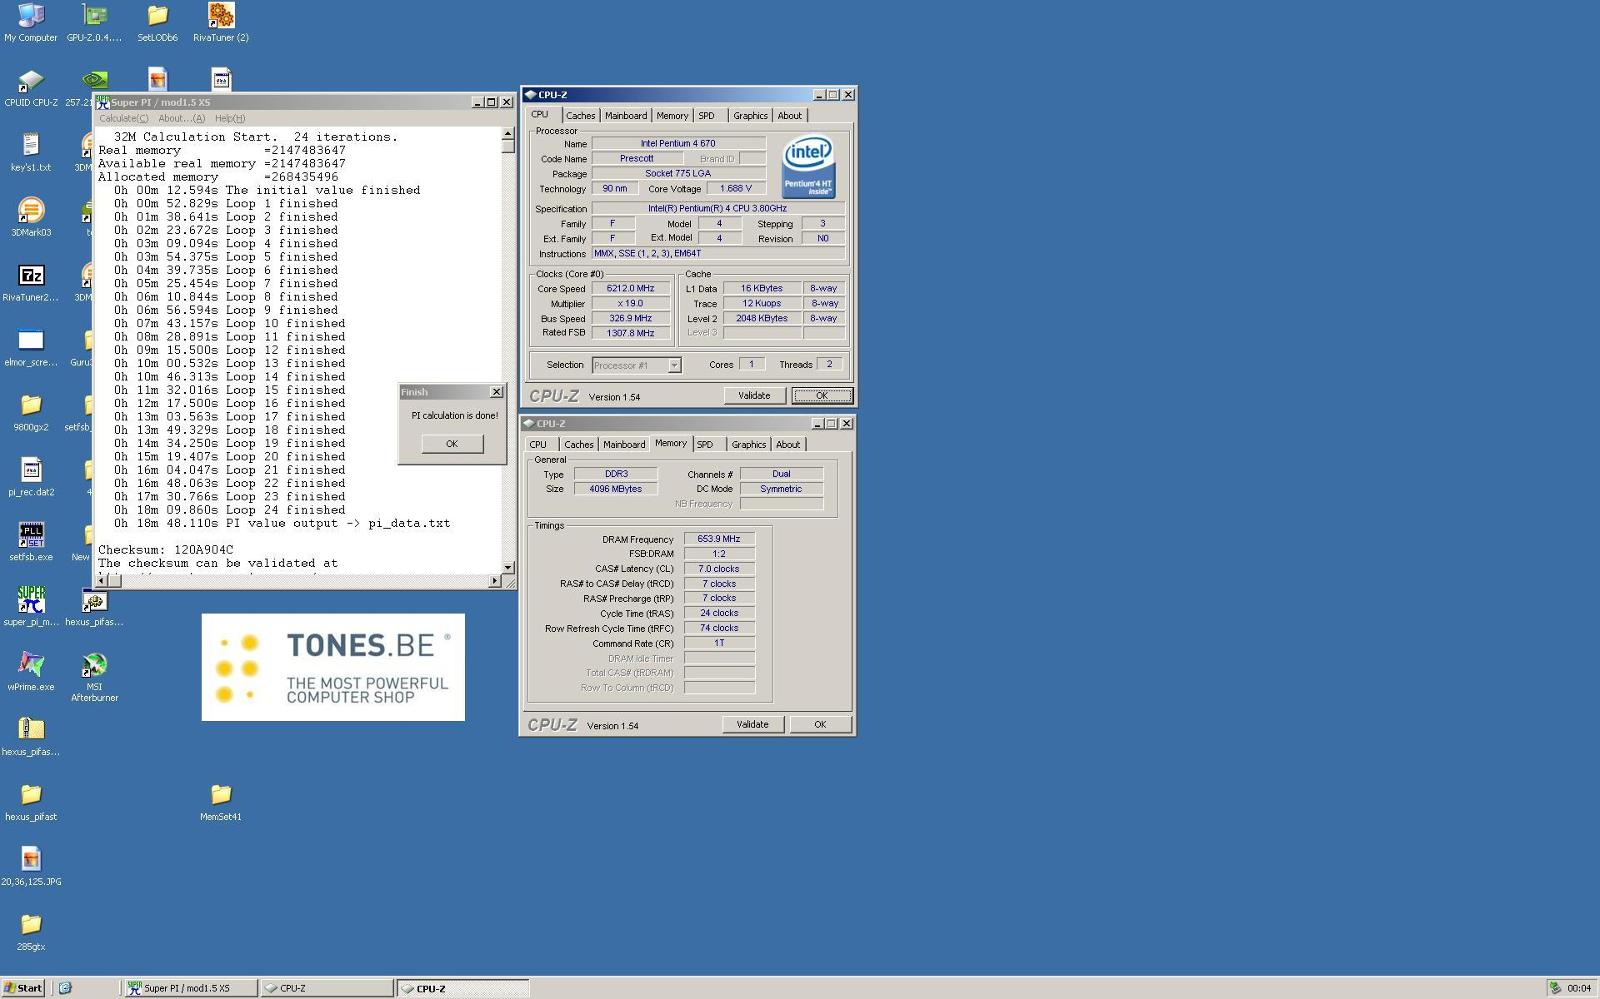Viewport: 1600px width, 999px height.
Task: Launch wPrime.exe desktop icon
Action: coord(31,672)
